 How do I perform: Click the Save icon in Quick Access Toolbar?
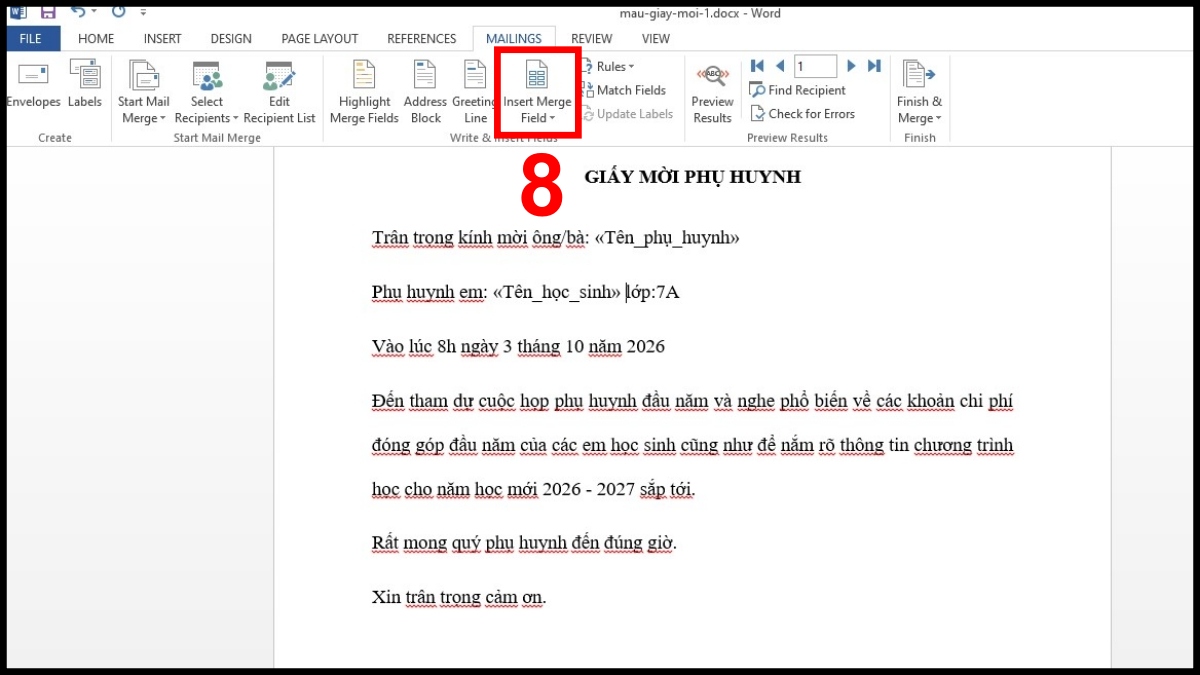click(47, 12)
